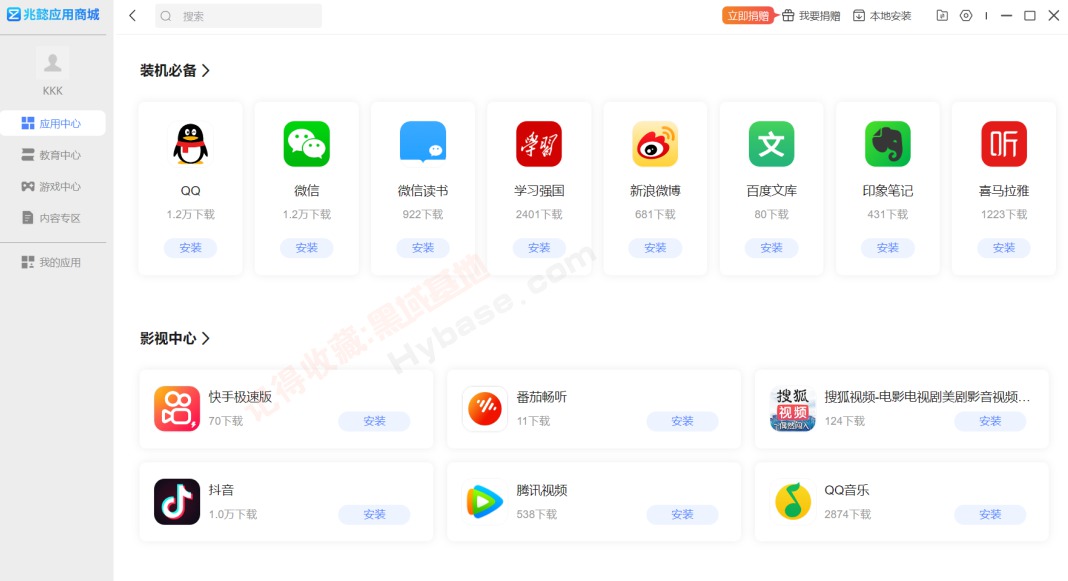Click the 腾讯视频 title text
1068x581 pixels.
tap(541, 490)
